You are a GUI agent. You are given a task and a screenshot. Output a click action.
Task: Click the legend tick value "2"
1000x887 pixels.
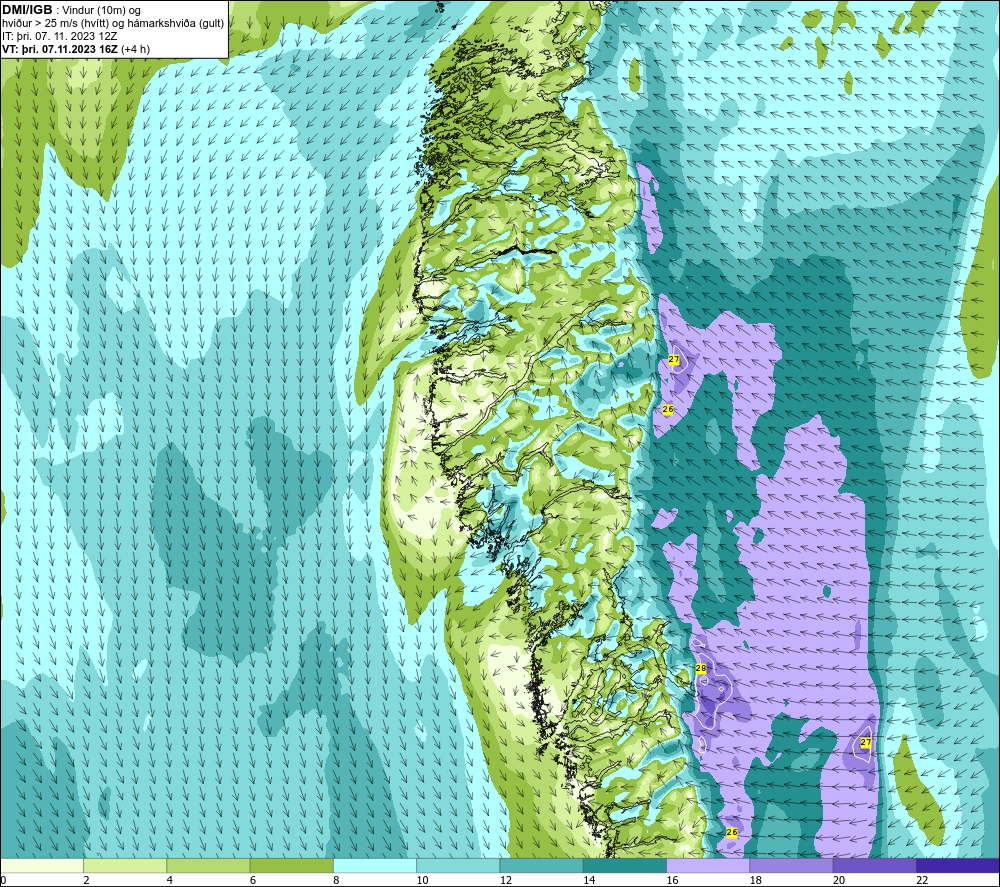pyautogui.click(x=86, y=880)
